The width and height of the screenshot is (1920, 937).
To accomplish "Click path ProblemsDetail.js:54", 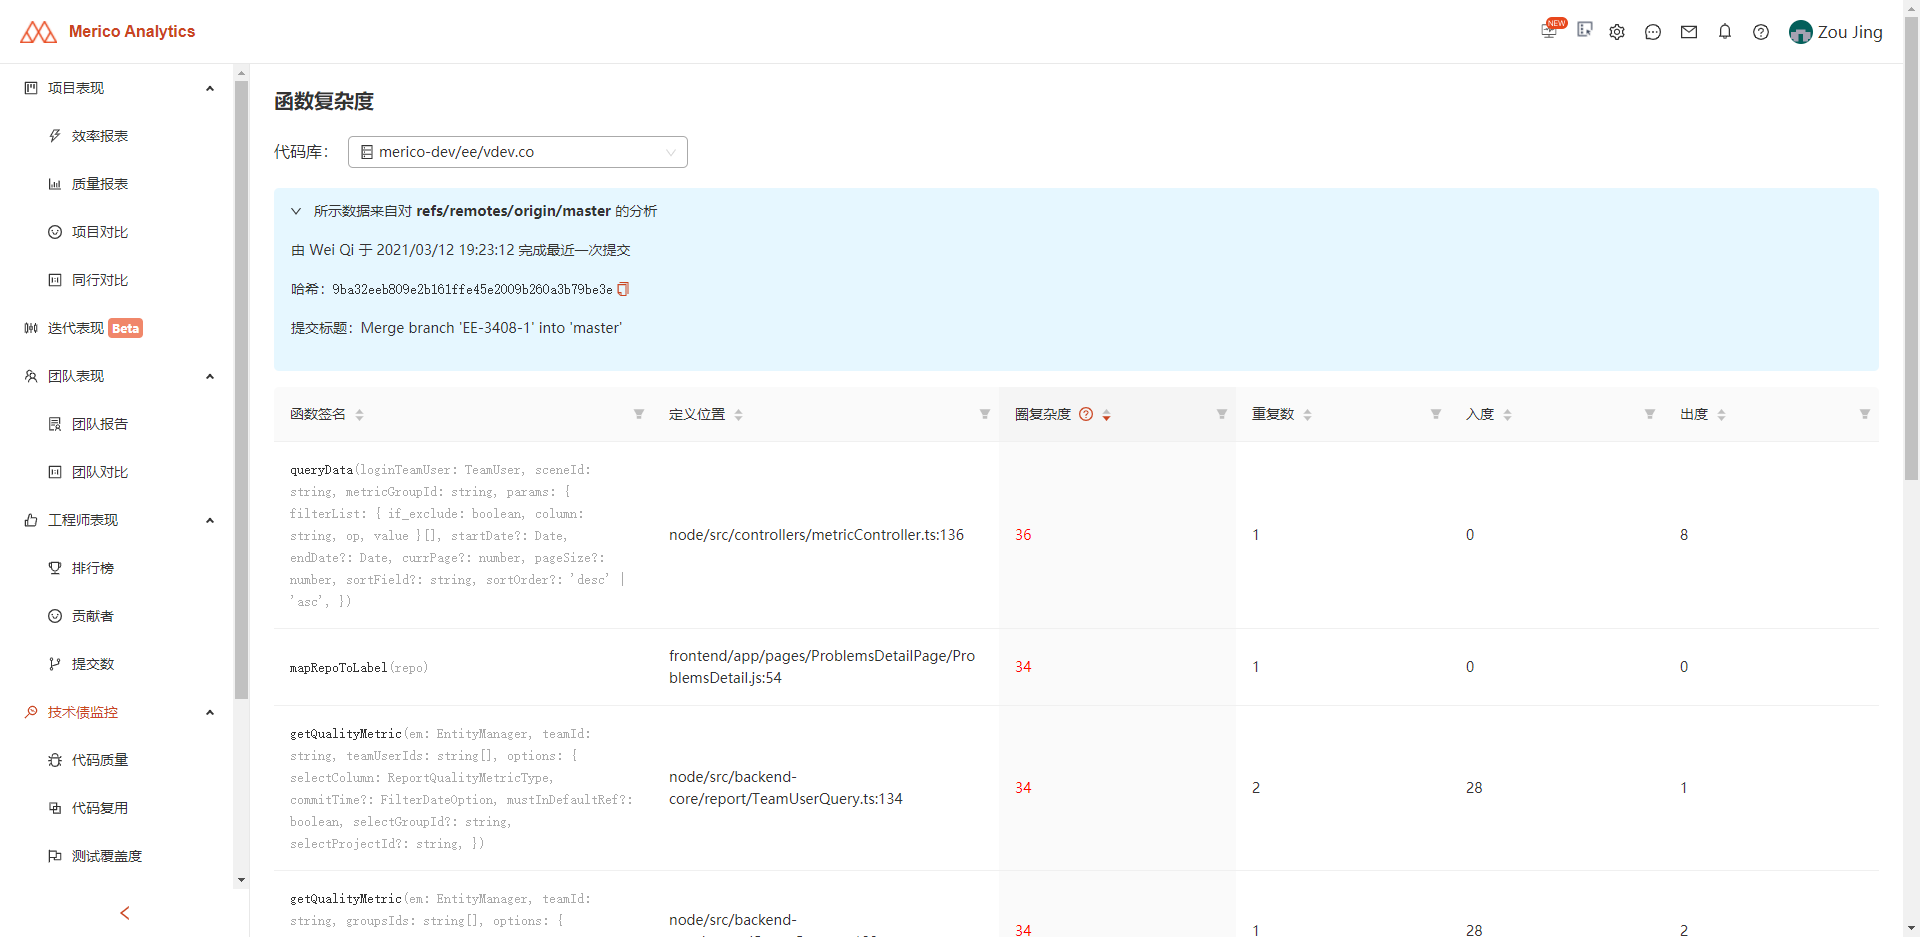I will [822, 667].
